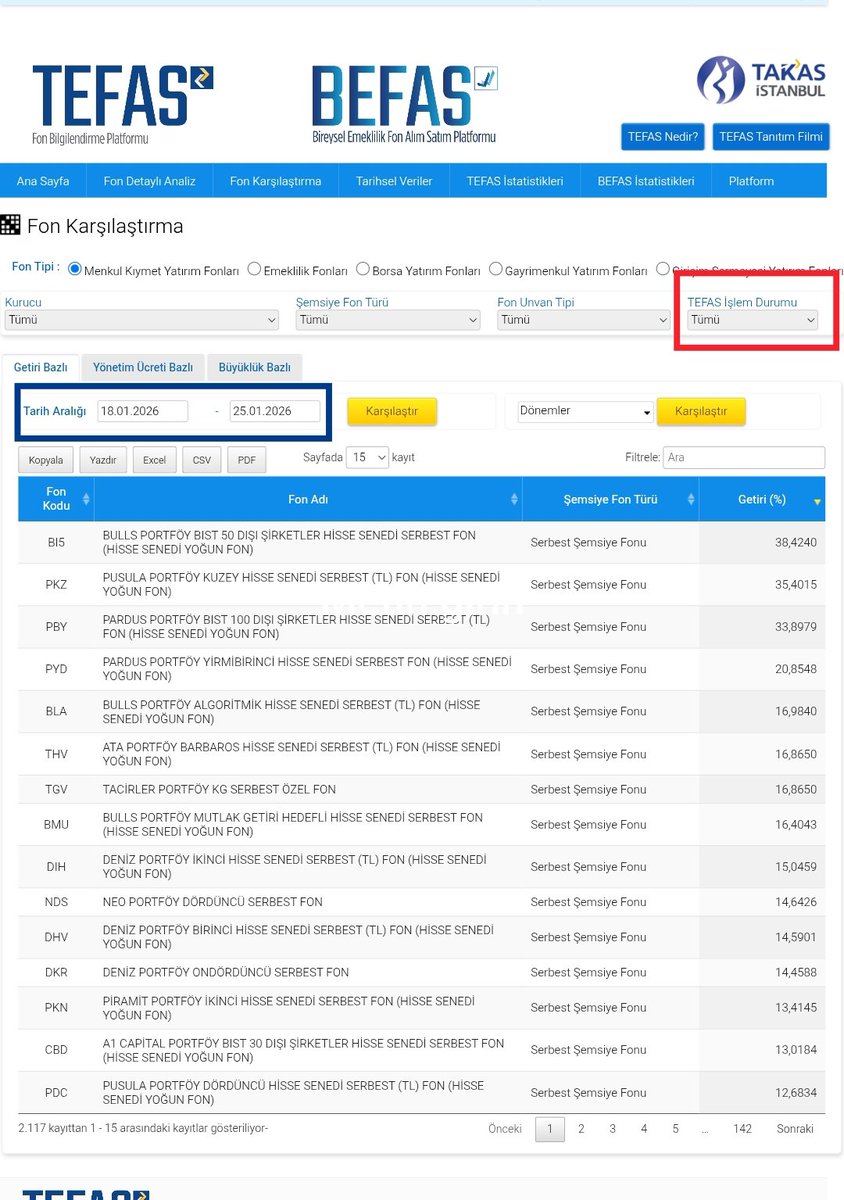Screen dimensions: 844x1200
Task: Select Emeklilik Fonları radio button
Action: (254, 269)
